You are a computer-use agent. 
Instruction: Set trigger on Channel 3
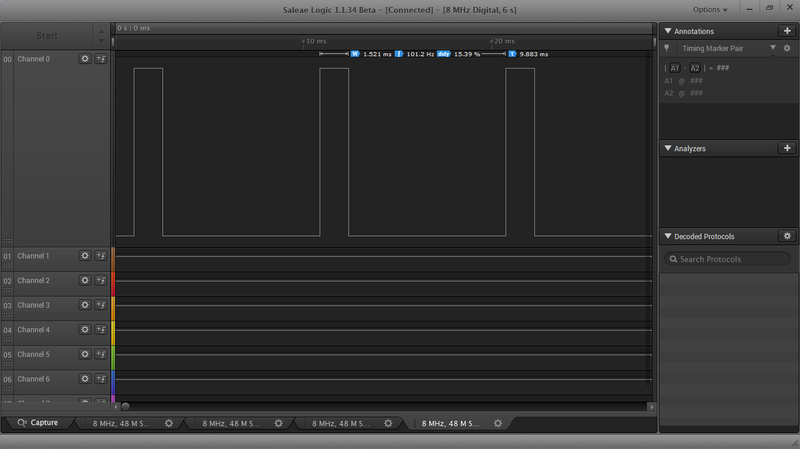coord(101,305)
